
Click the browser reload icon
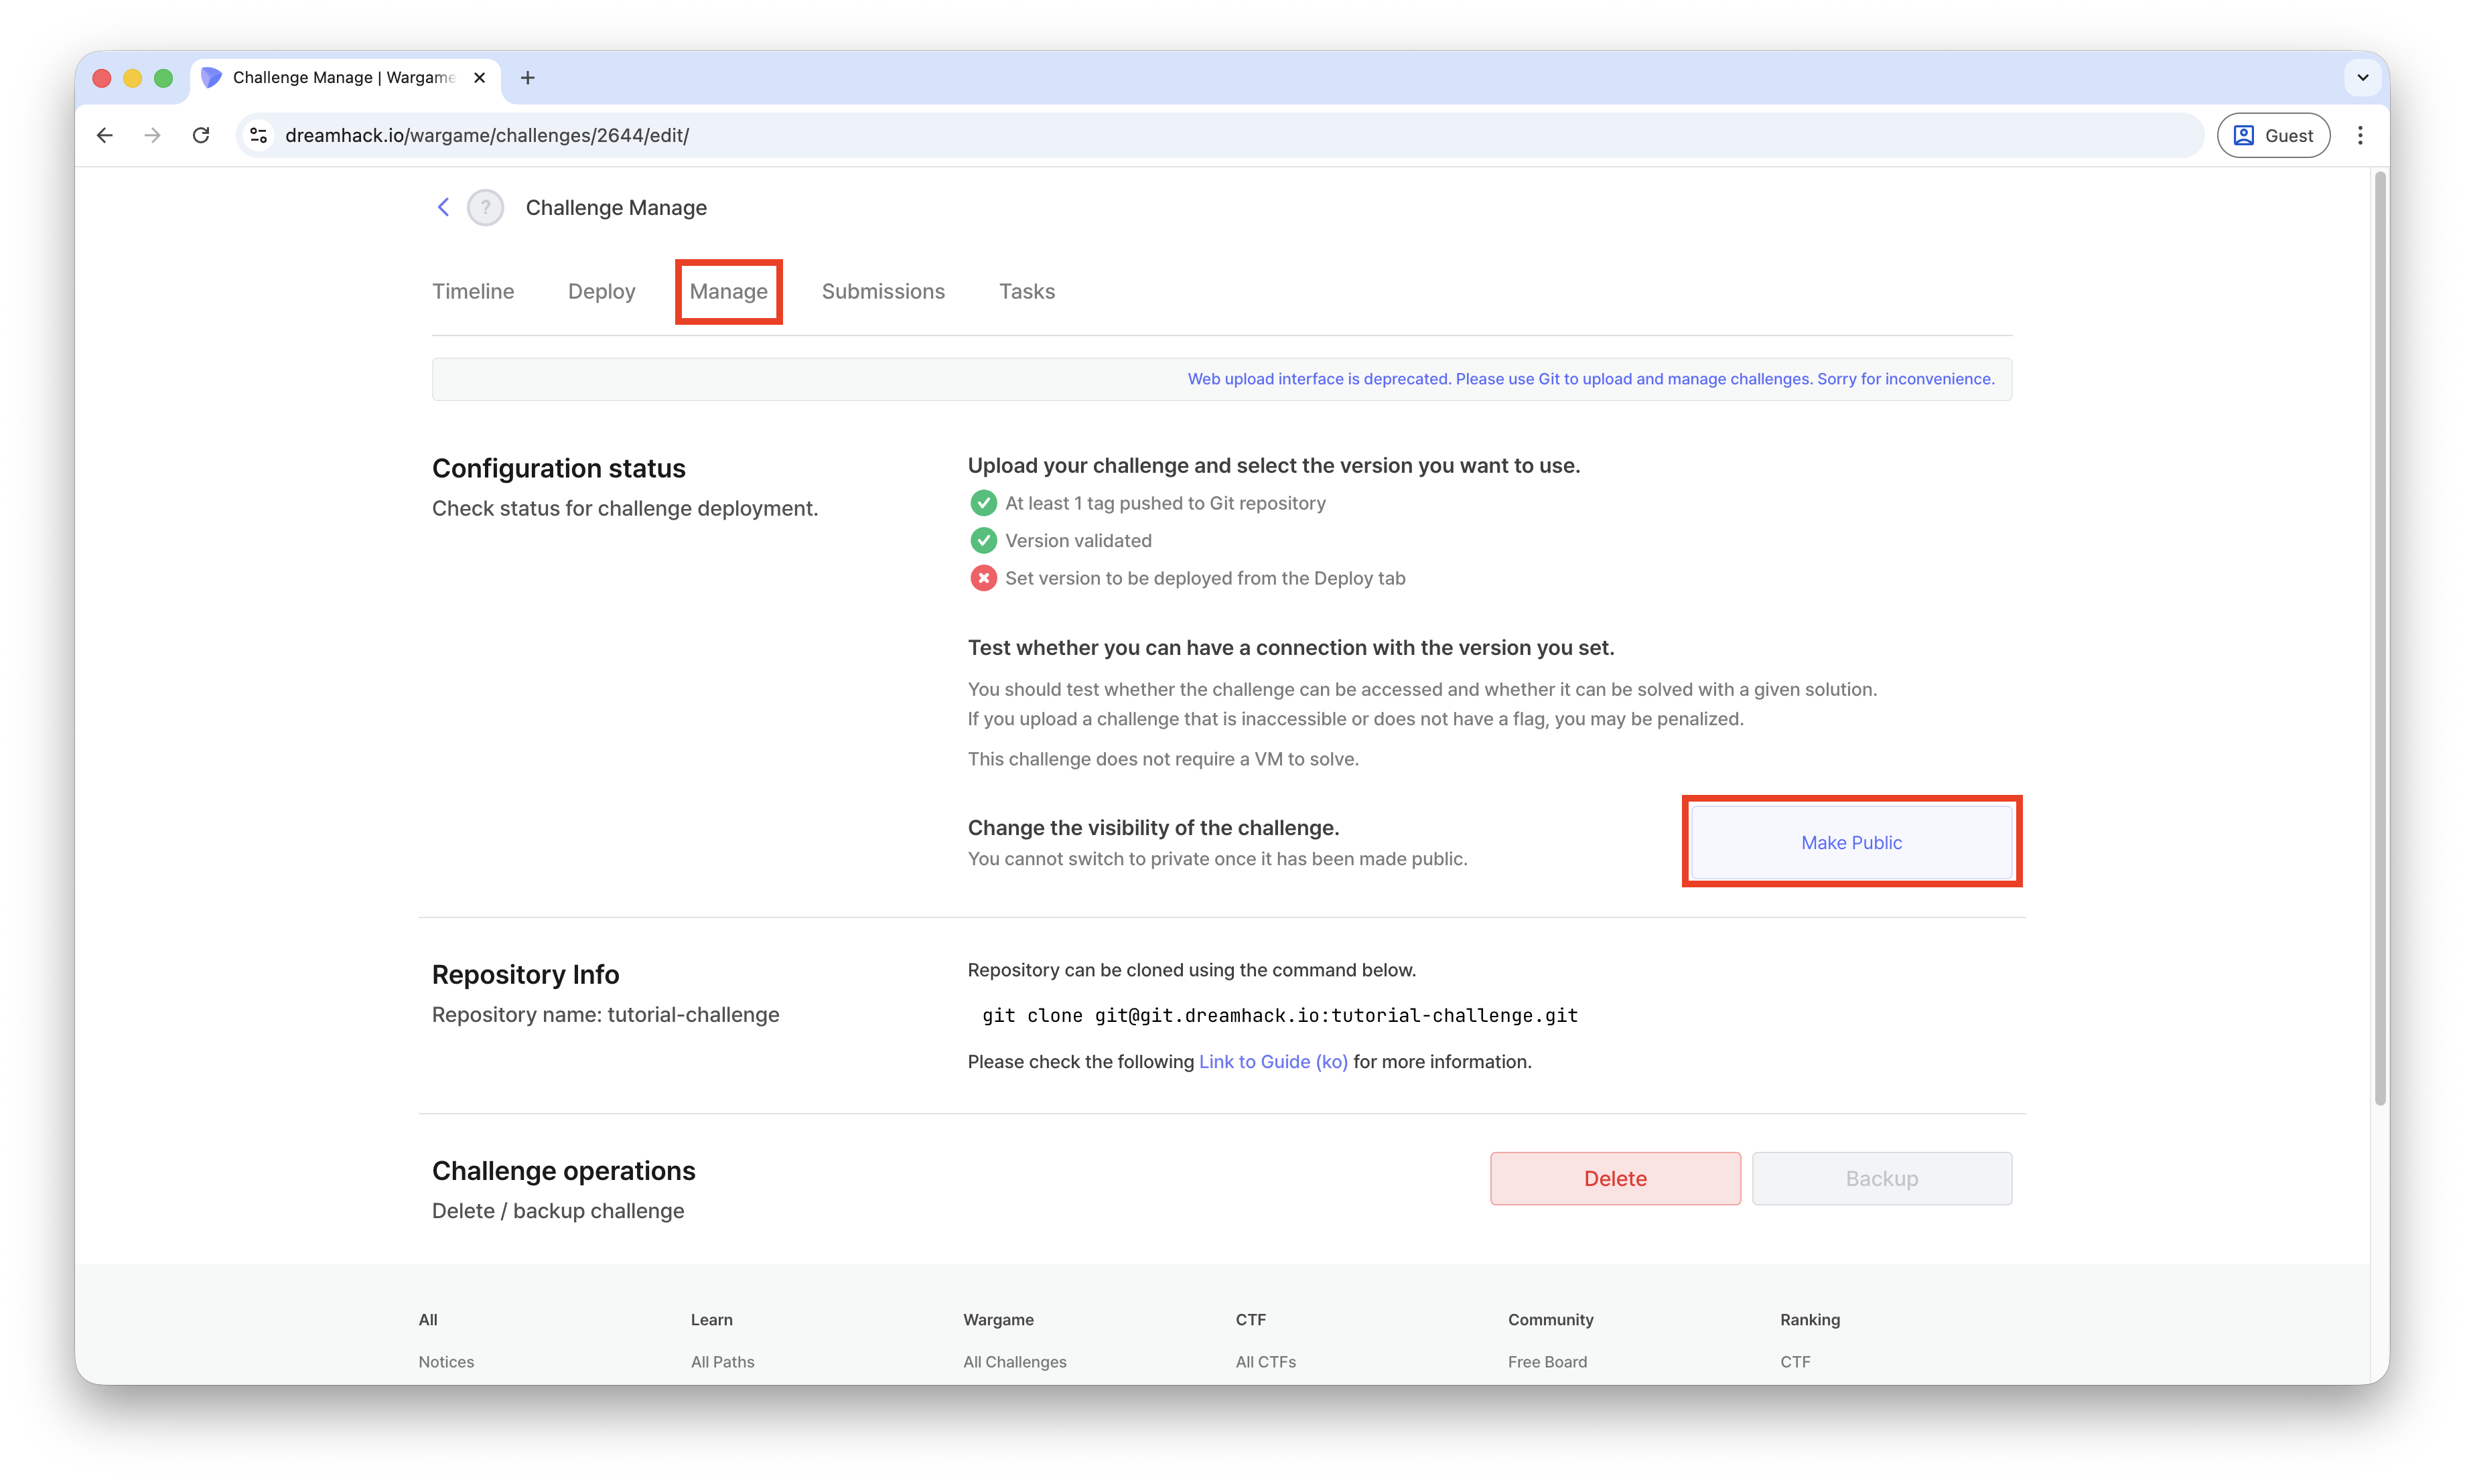coord(201,135)
